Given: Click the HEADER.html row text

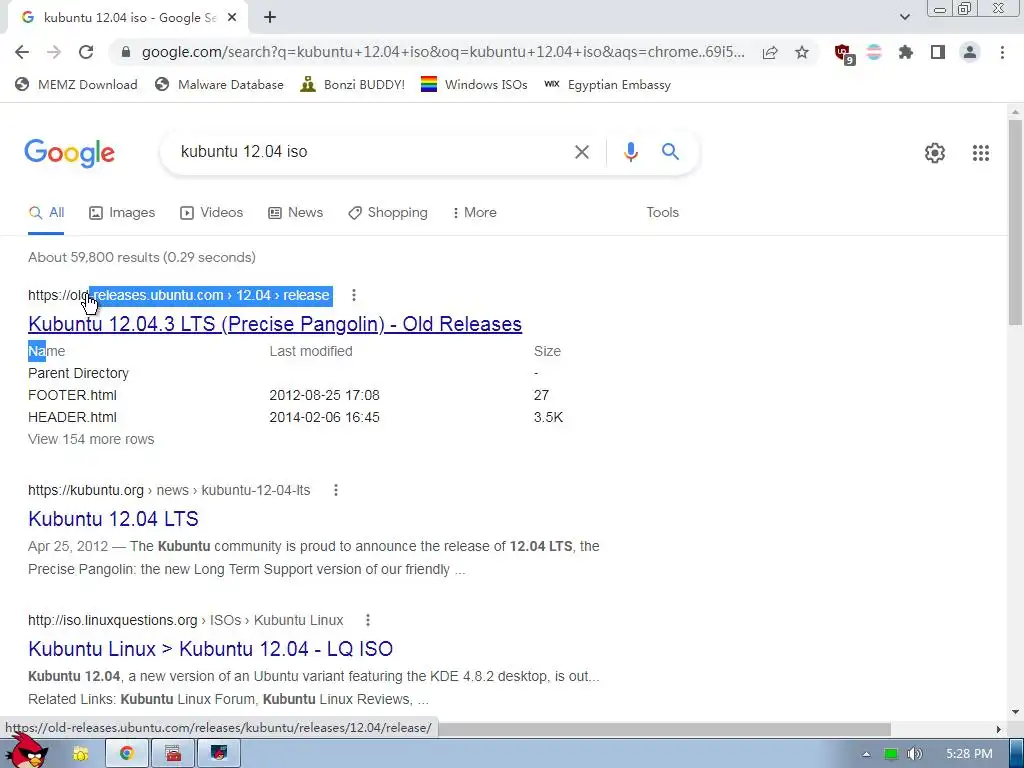Looking at the screenshot, I should pos(72,417).
